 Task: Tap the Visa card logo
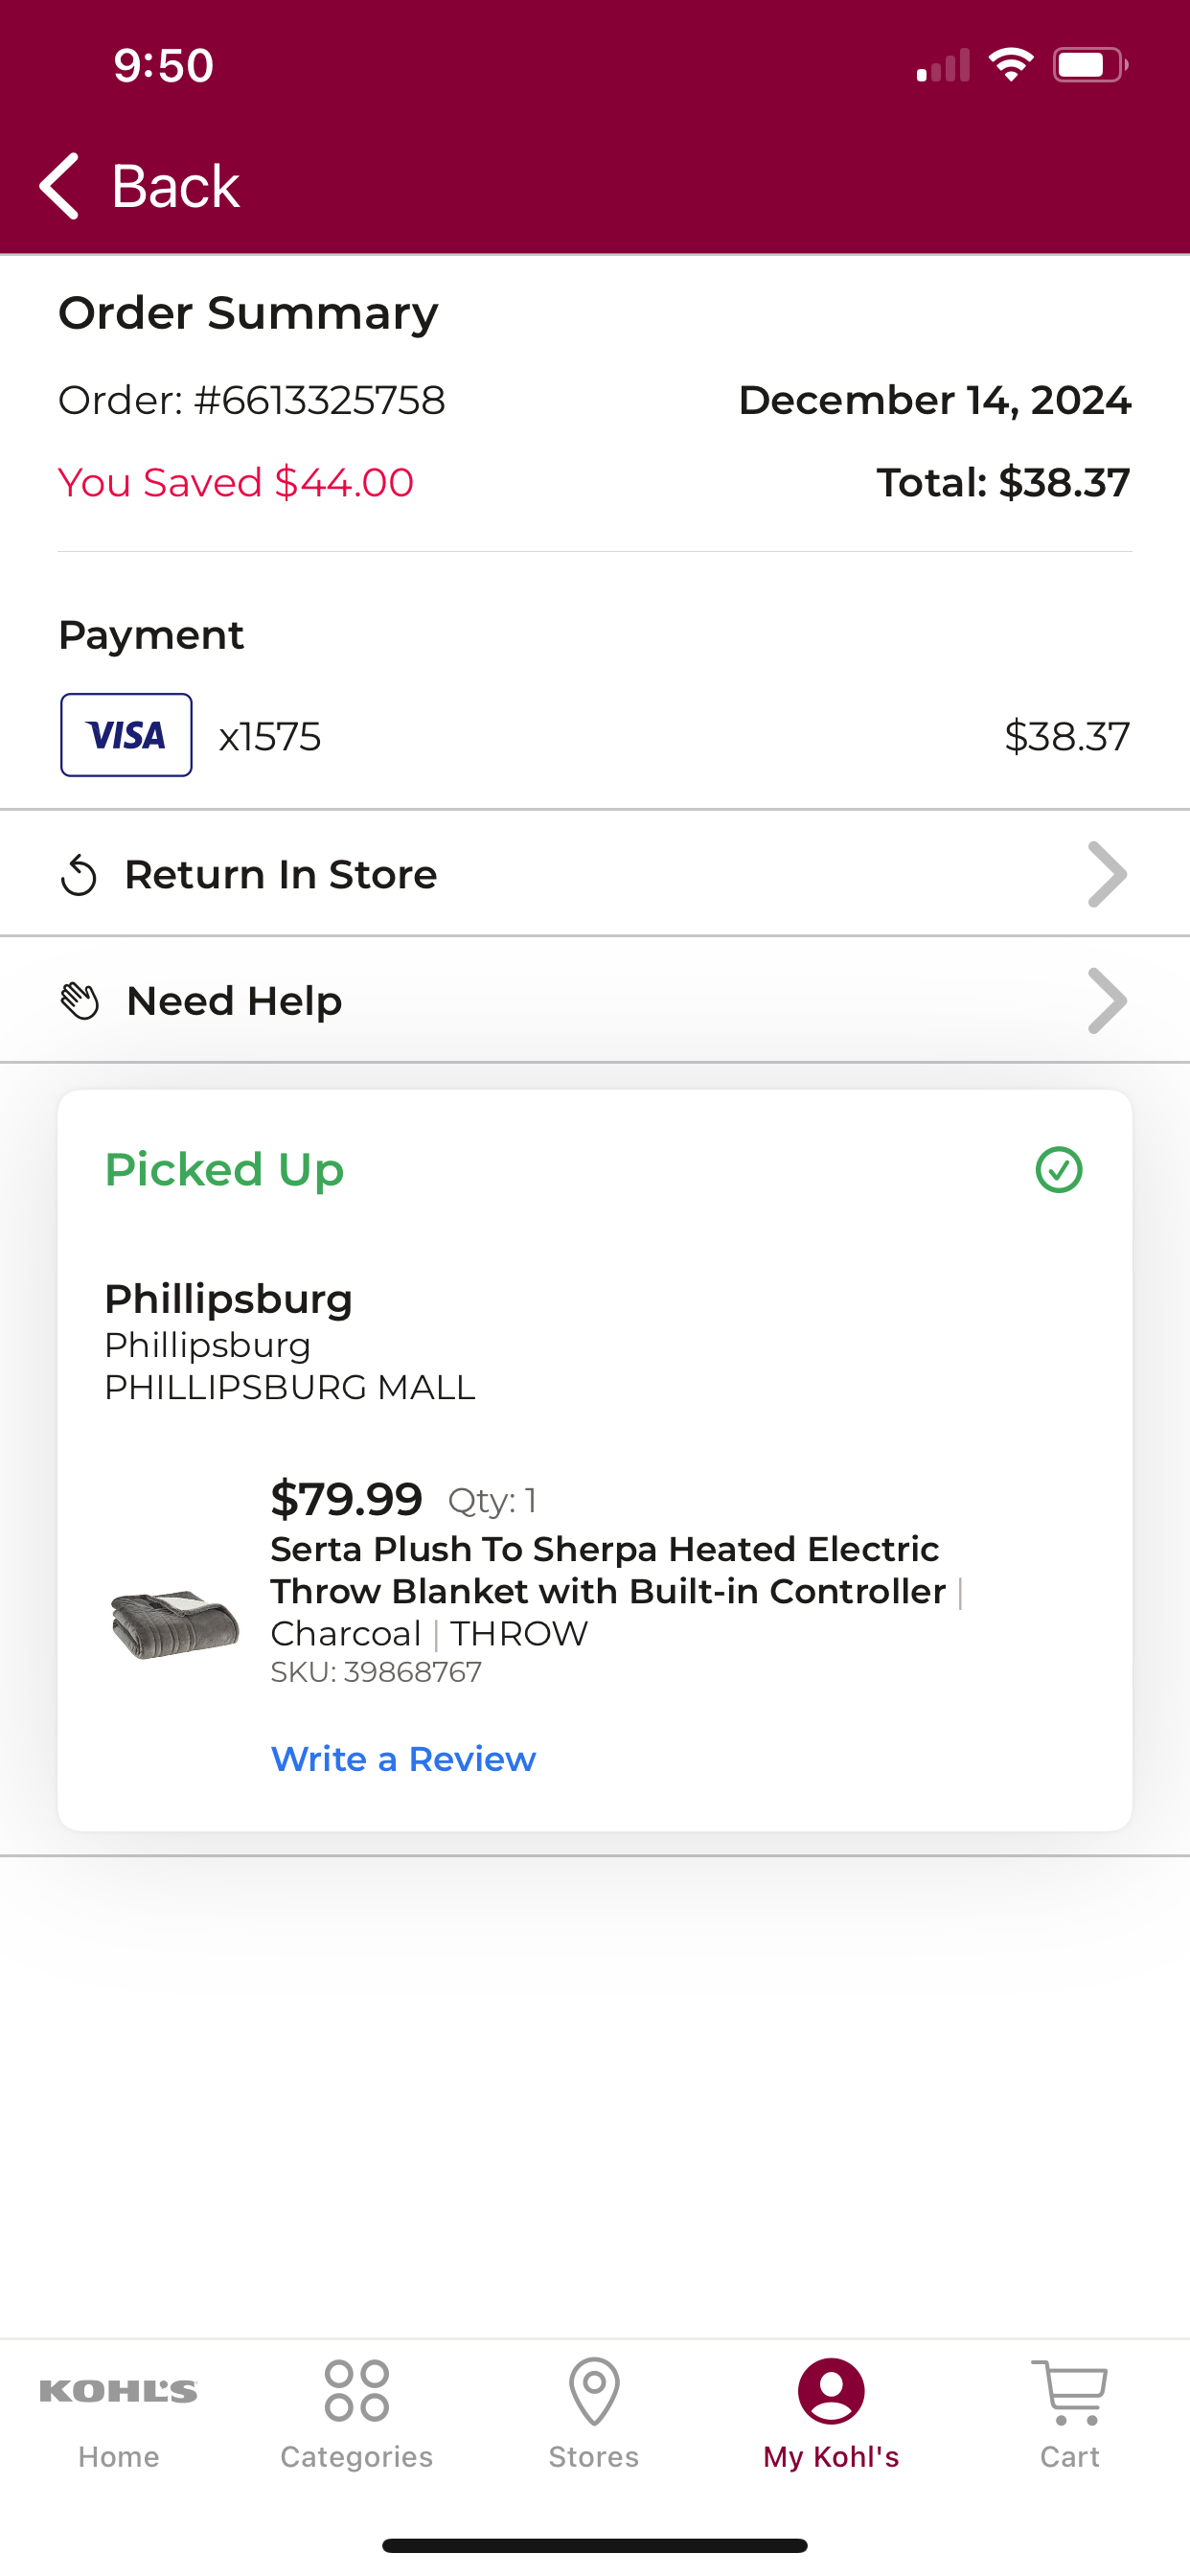(x=126, y=735)
